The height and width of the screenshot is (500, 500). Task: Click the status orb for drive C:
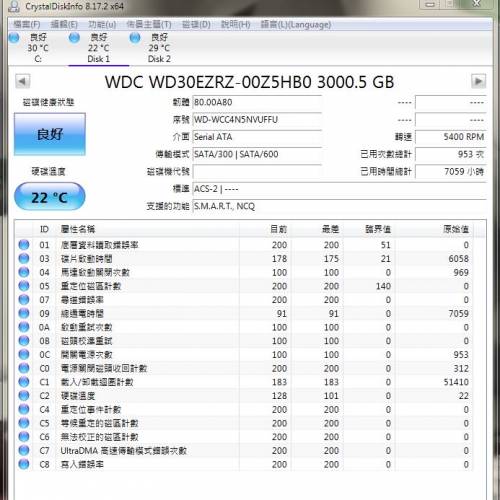click(14, 38)
